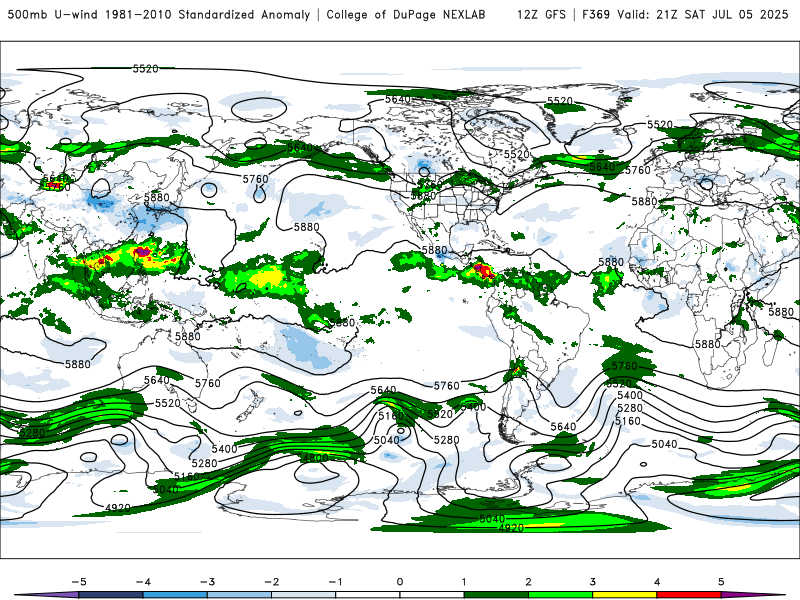The height and width of the screenshot is (600, 800).
Task: Select the red 4-to-5 colorbar segment
Action: pyautogui.click(x=689, y=595)
